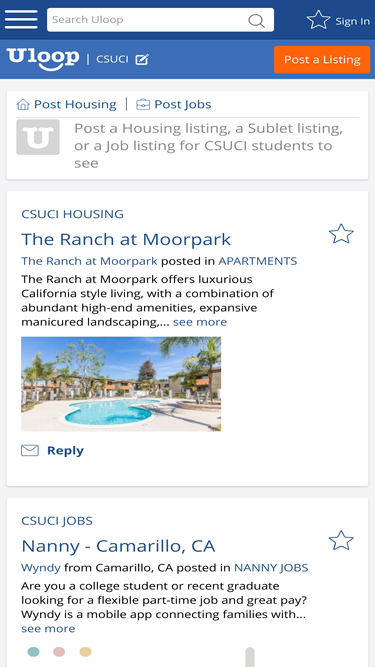Favorite the Nanny Camarillo listing star

coord(341,541)
